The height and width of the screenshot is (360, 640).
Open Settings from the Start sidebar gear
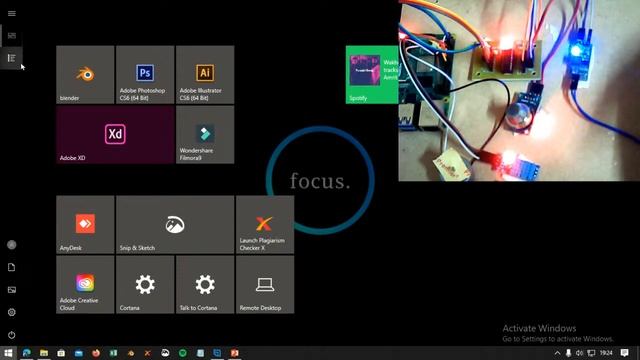pyautogui.click(x=11, y=312)
